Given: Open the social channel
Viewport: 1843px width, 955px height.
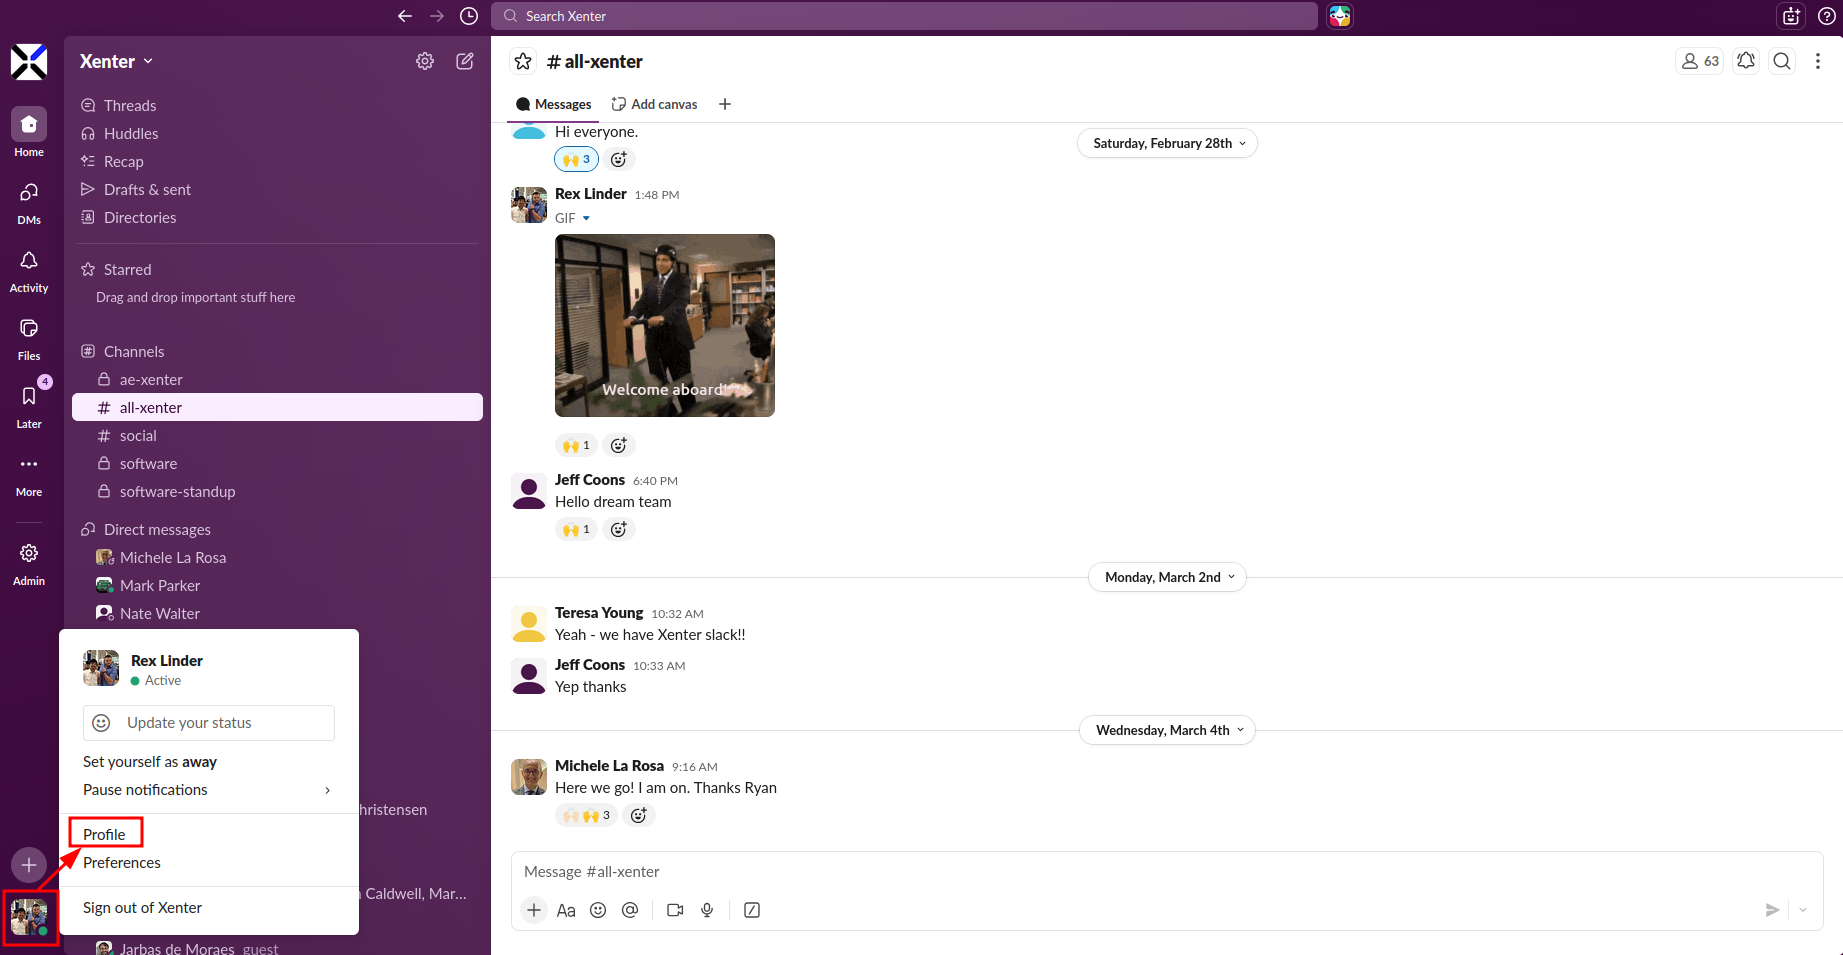Looking at the screenshot, I should (x=138, y=436).
